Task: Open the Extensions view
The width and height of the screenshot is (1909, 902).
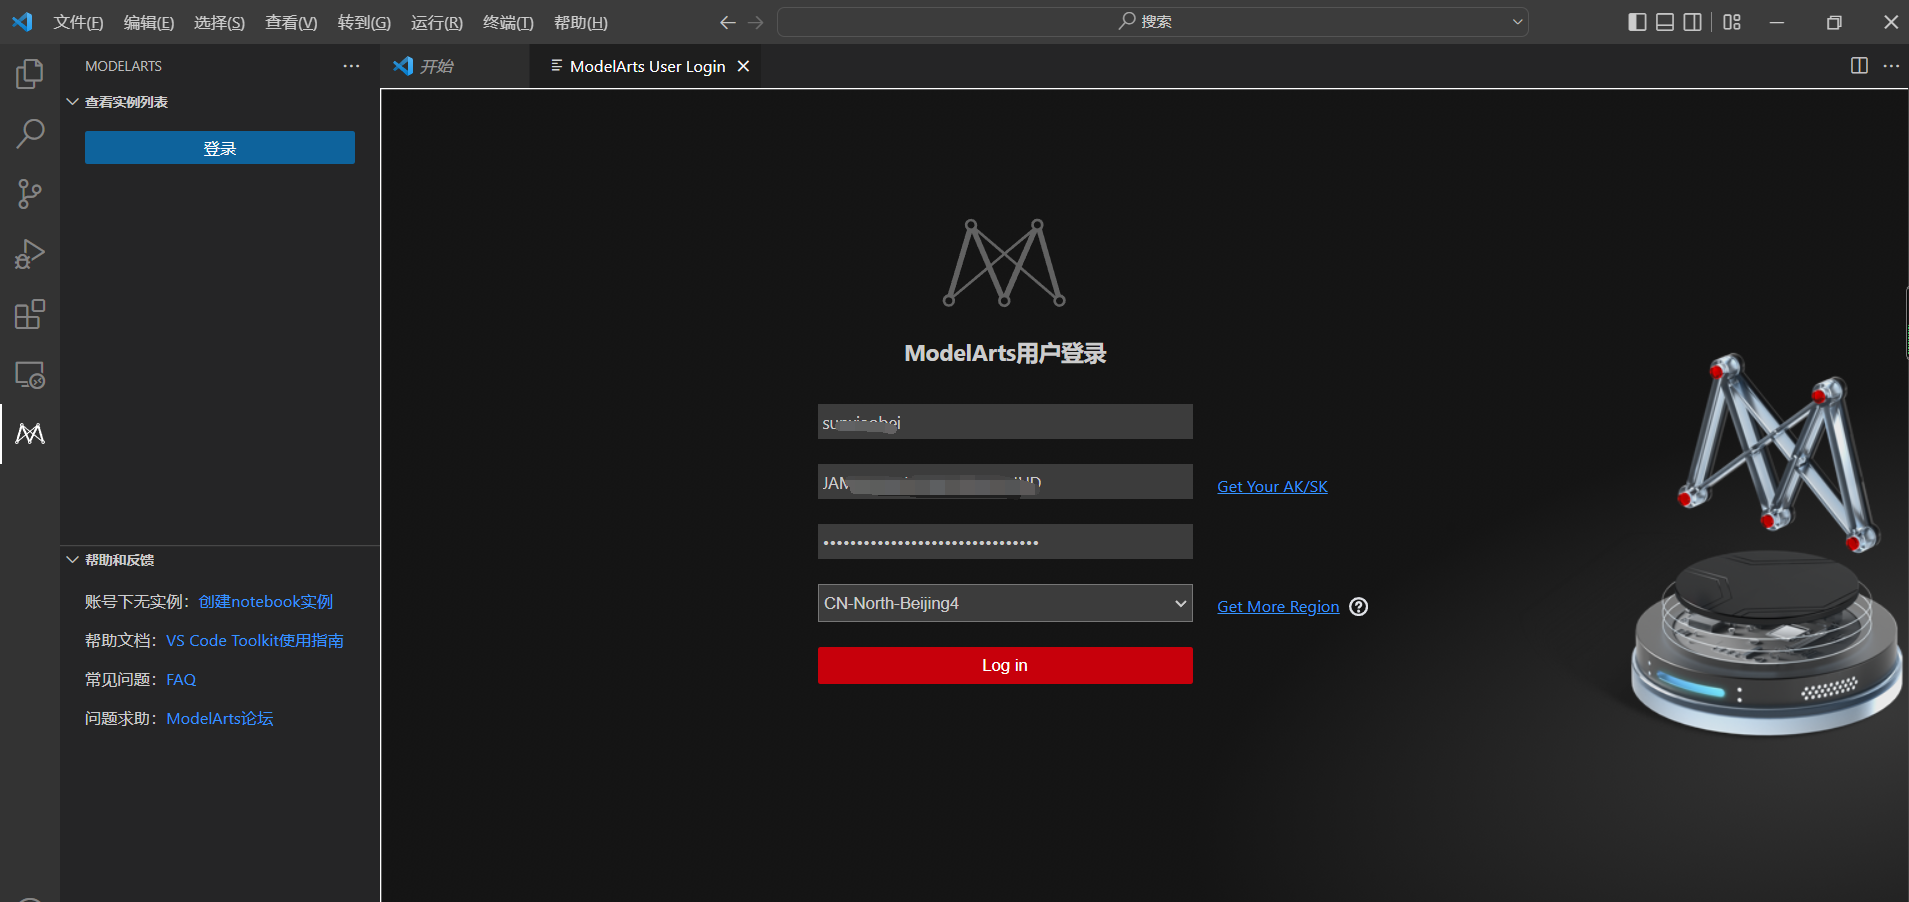Action: (x=30, y=314)
